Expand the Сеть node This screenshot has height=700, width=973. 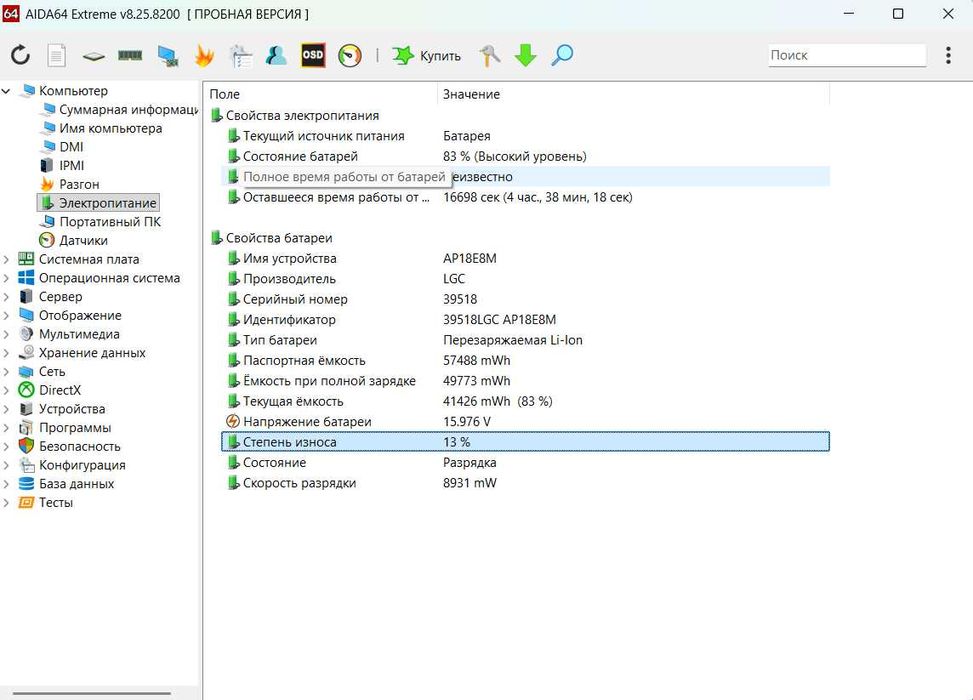coord(6,372)
